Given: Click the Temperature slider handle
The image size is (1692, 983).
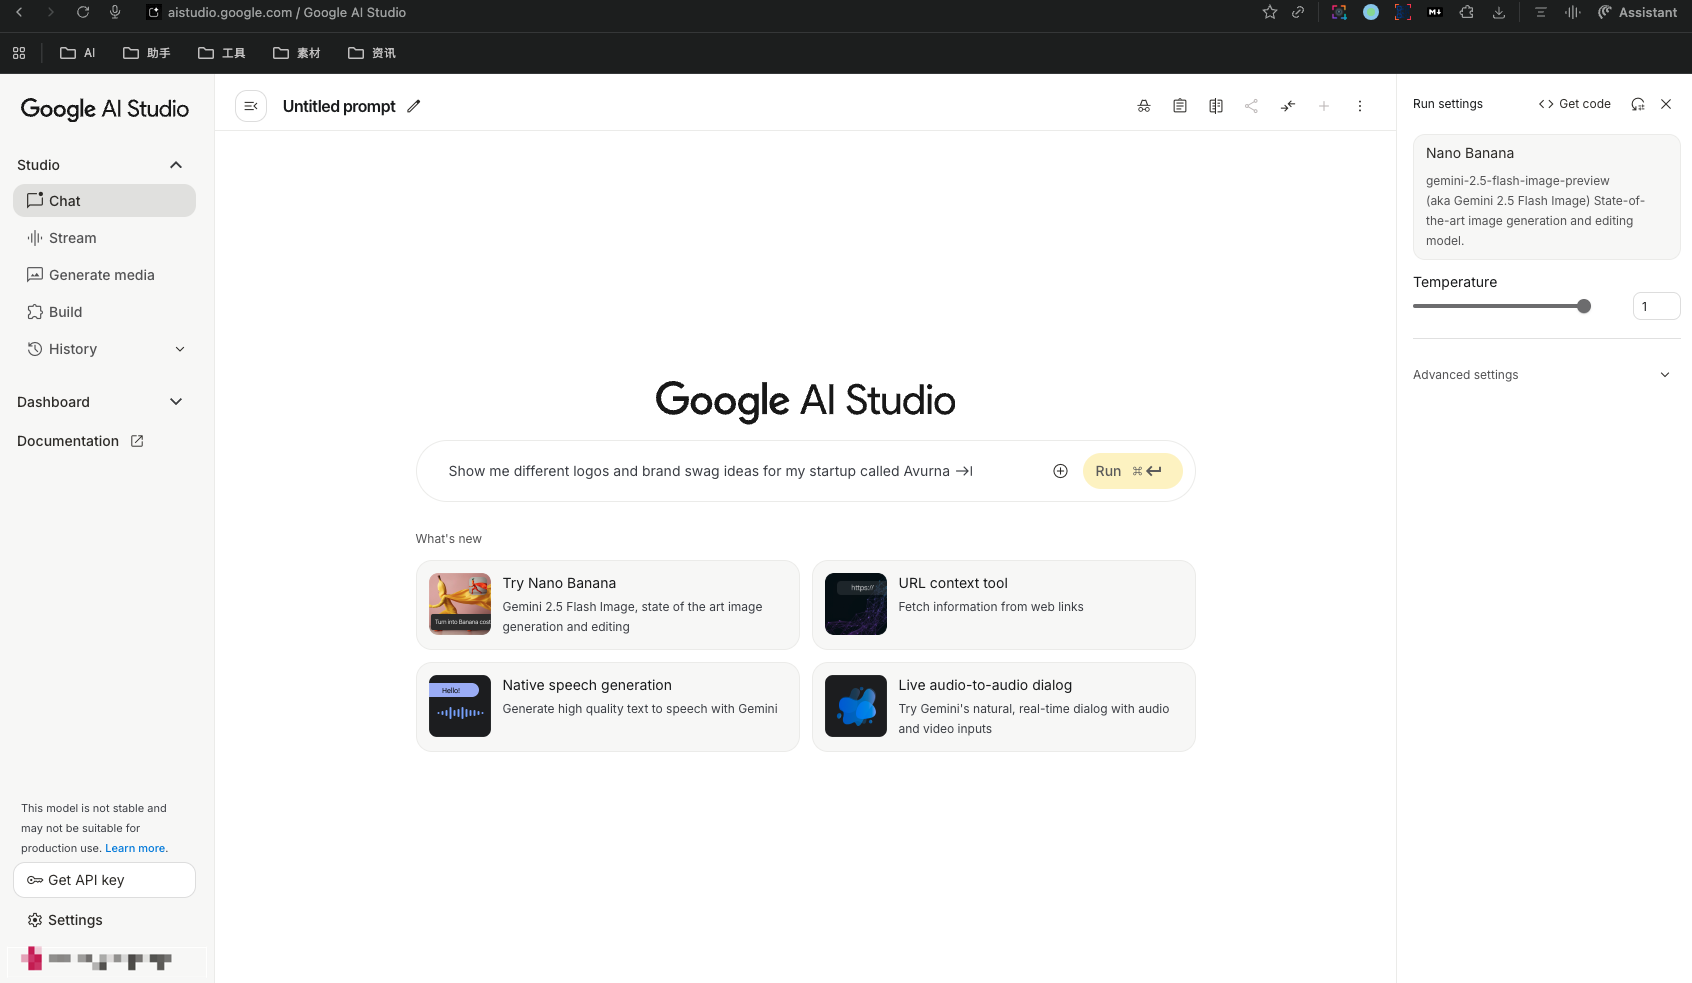Looking at the screenshot, I should point(1584,306).
